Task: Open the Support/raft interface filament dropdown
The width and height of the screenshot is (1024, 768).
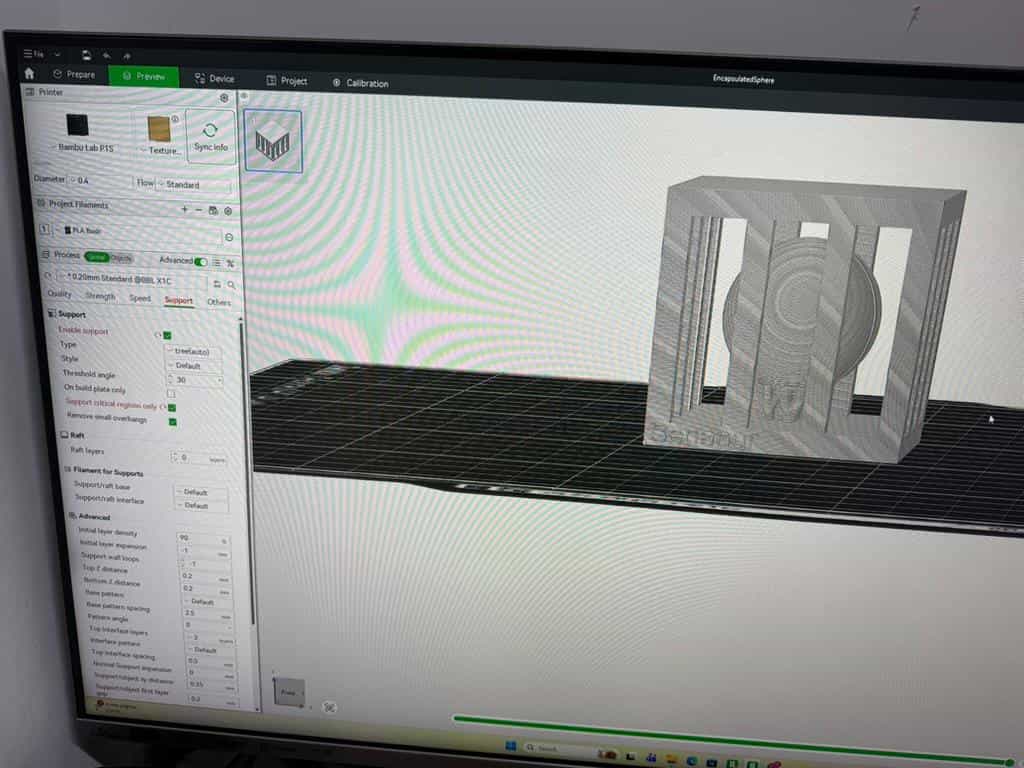Action: coord(202,505)
